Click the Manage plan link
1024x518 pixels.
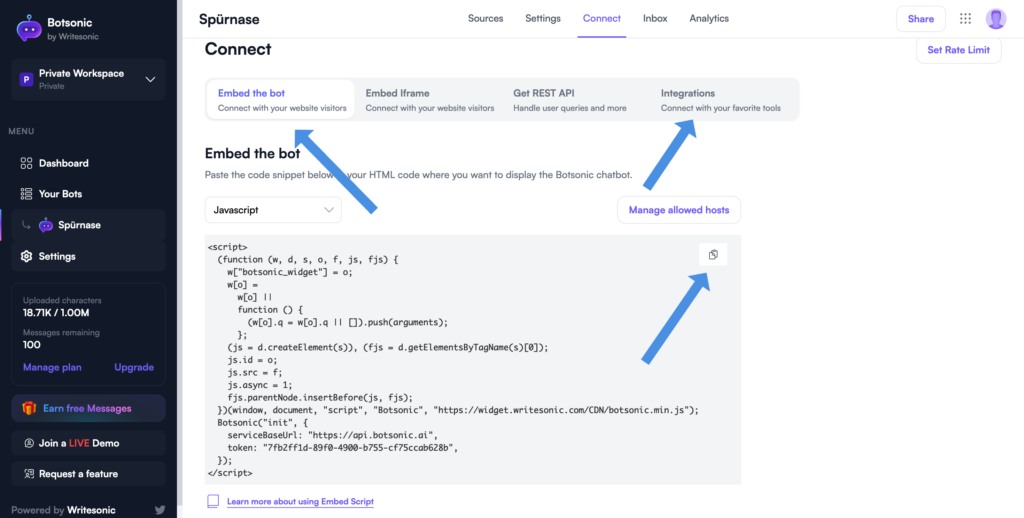pyautogui.click(x=52, y=367)
